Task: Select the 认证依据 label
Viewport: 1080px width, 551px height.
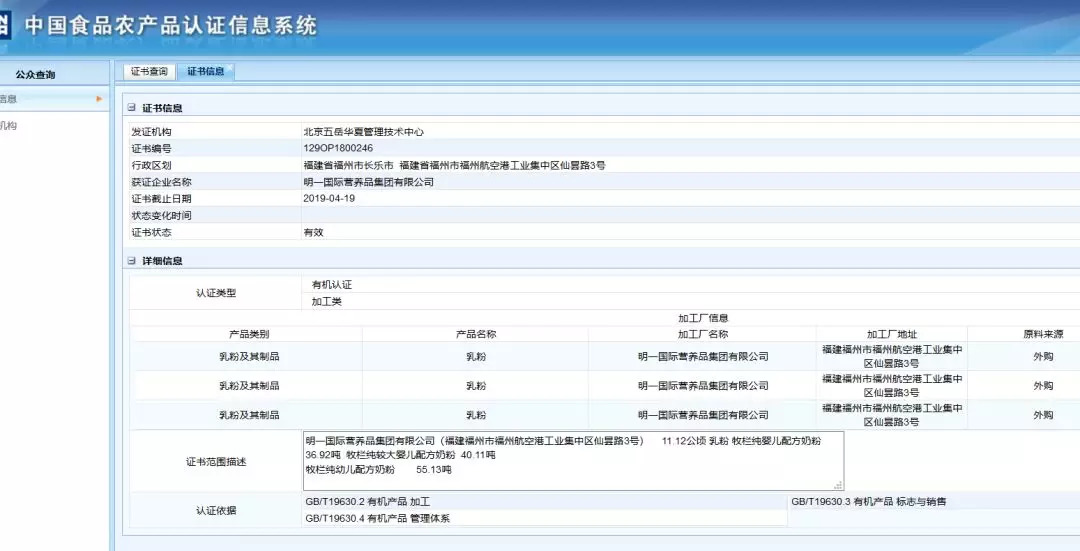Action: click(216, 510)
